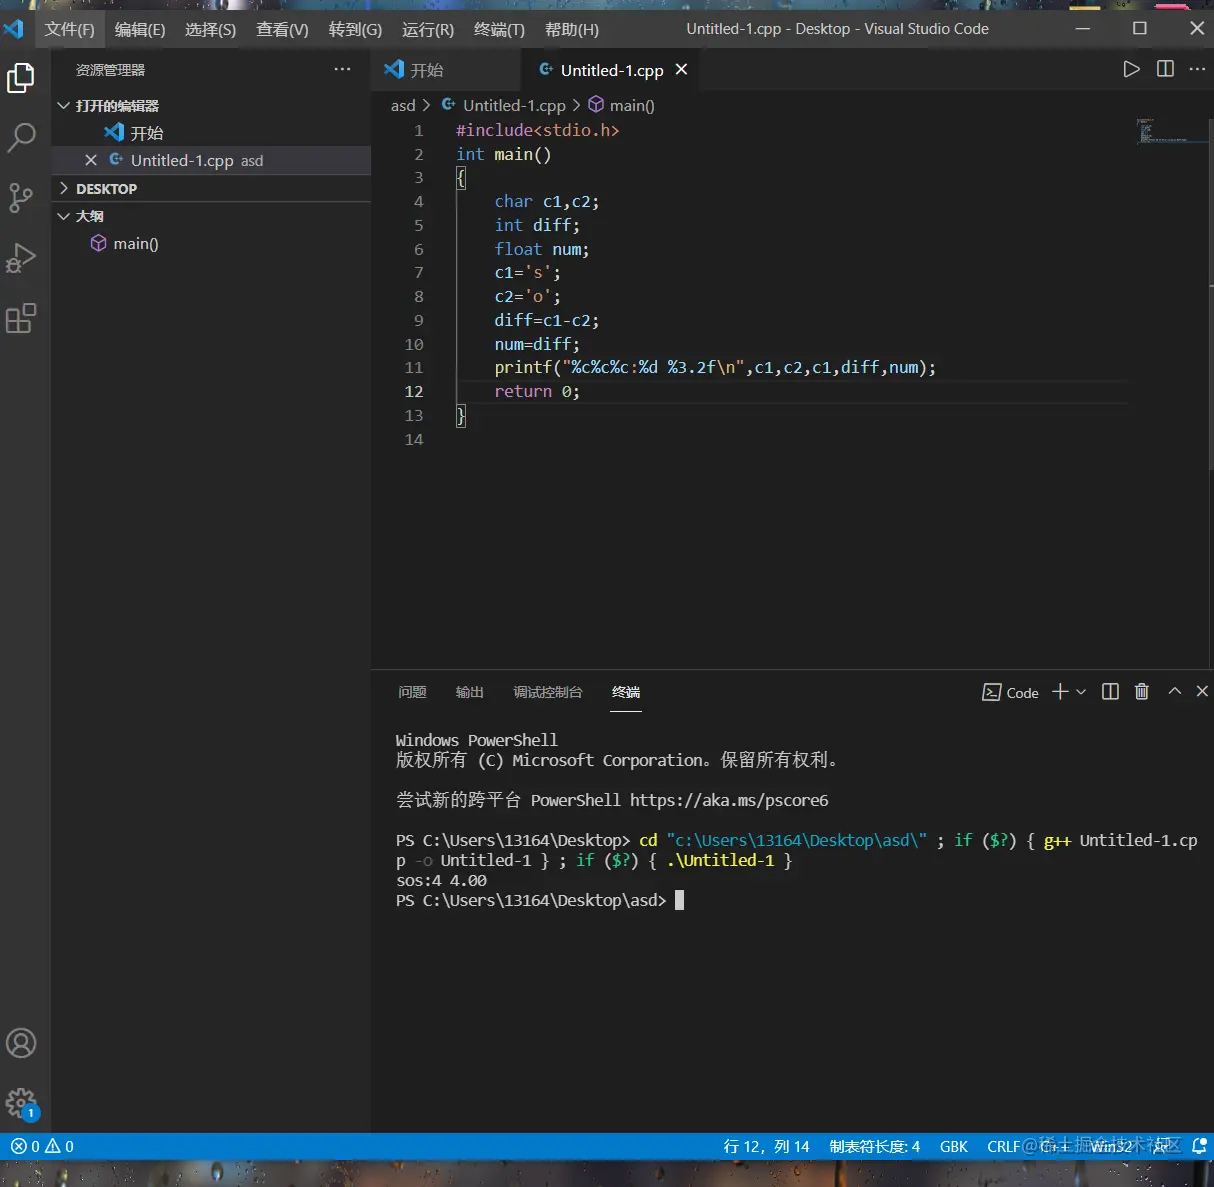1214x1187 pixels.
Task: Open the Terminal menu in menu bar
Action: tap(499, 29)
